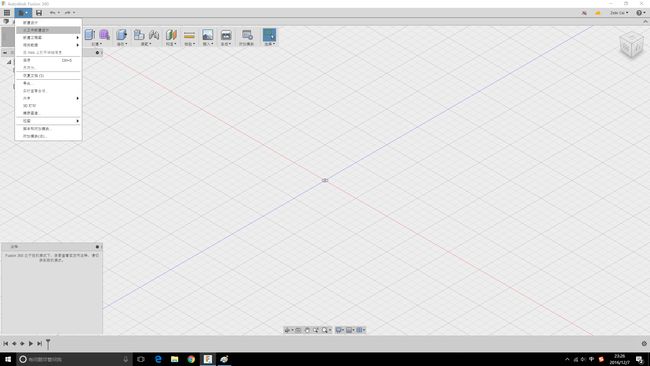The image size is (650, 366).
Task: Select the Press Pull modify icon
Action: point(121,35)
